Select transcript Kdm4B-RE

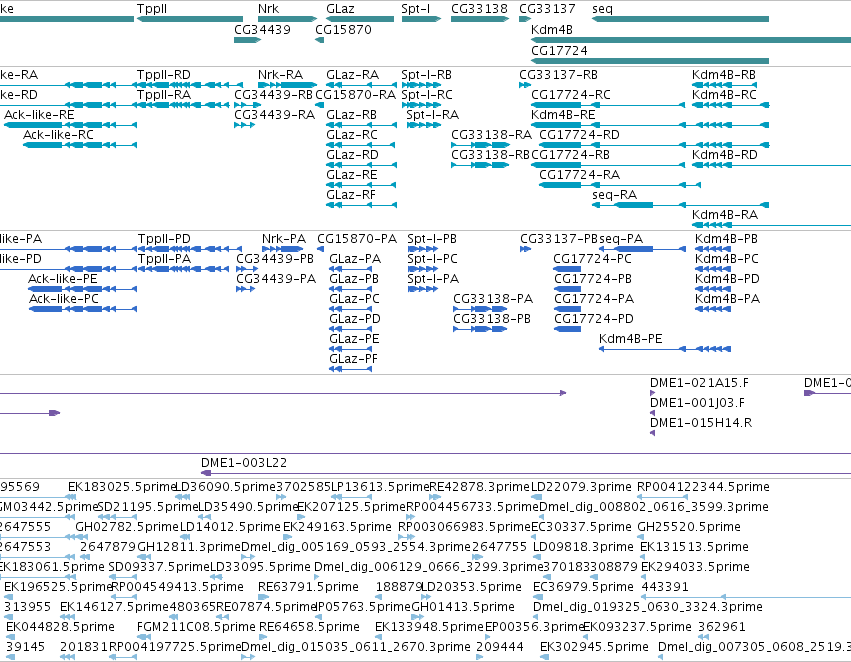click(x=563, y=114)
